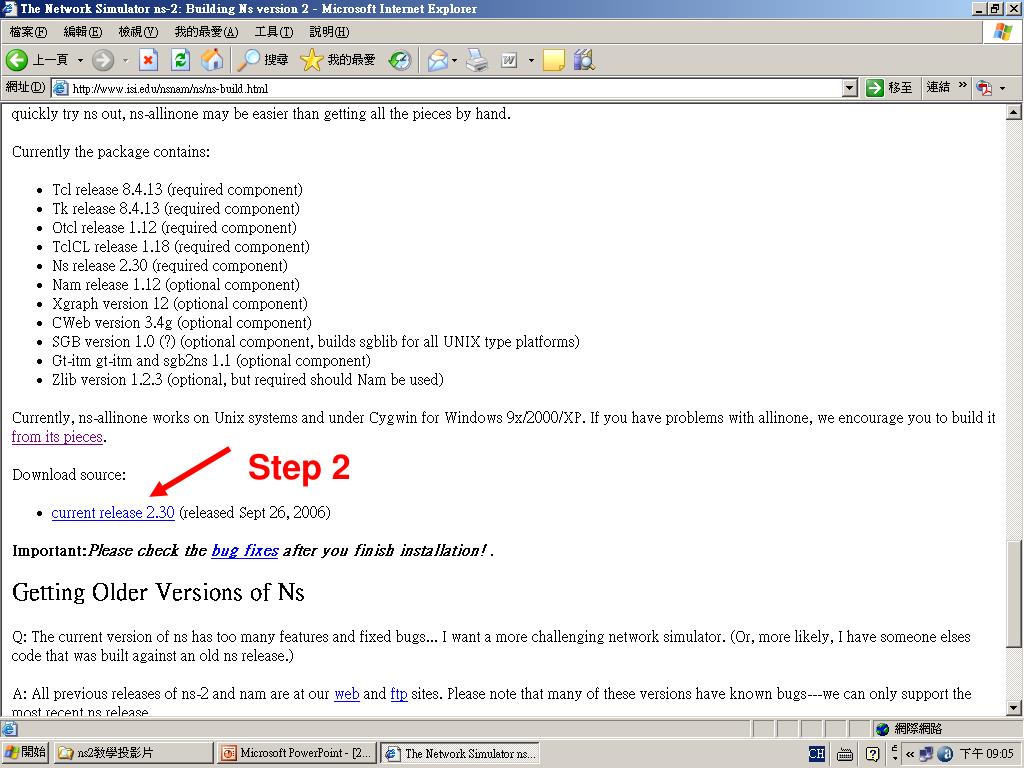The width and height of the screenshot is (1024, 768).
Task: Open the 說明(H) Help menu
Action: [x=329, y=31]
